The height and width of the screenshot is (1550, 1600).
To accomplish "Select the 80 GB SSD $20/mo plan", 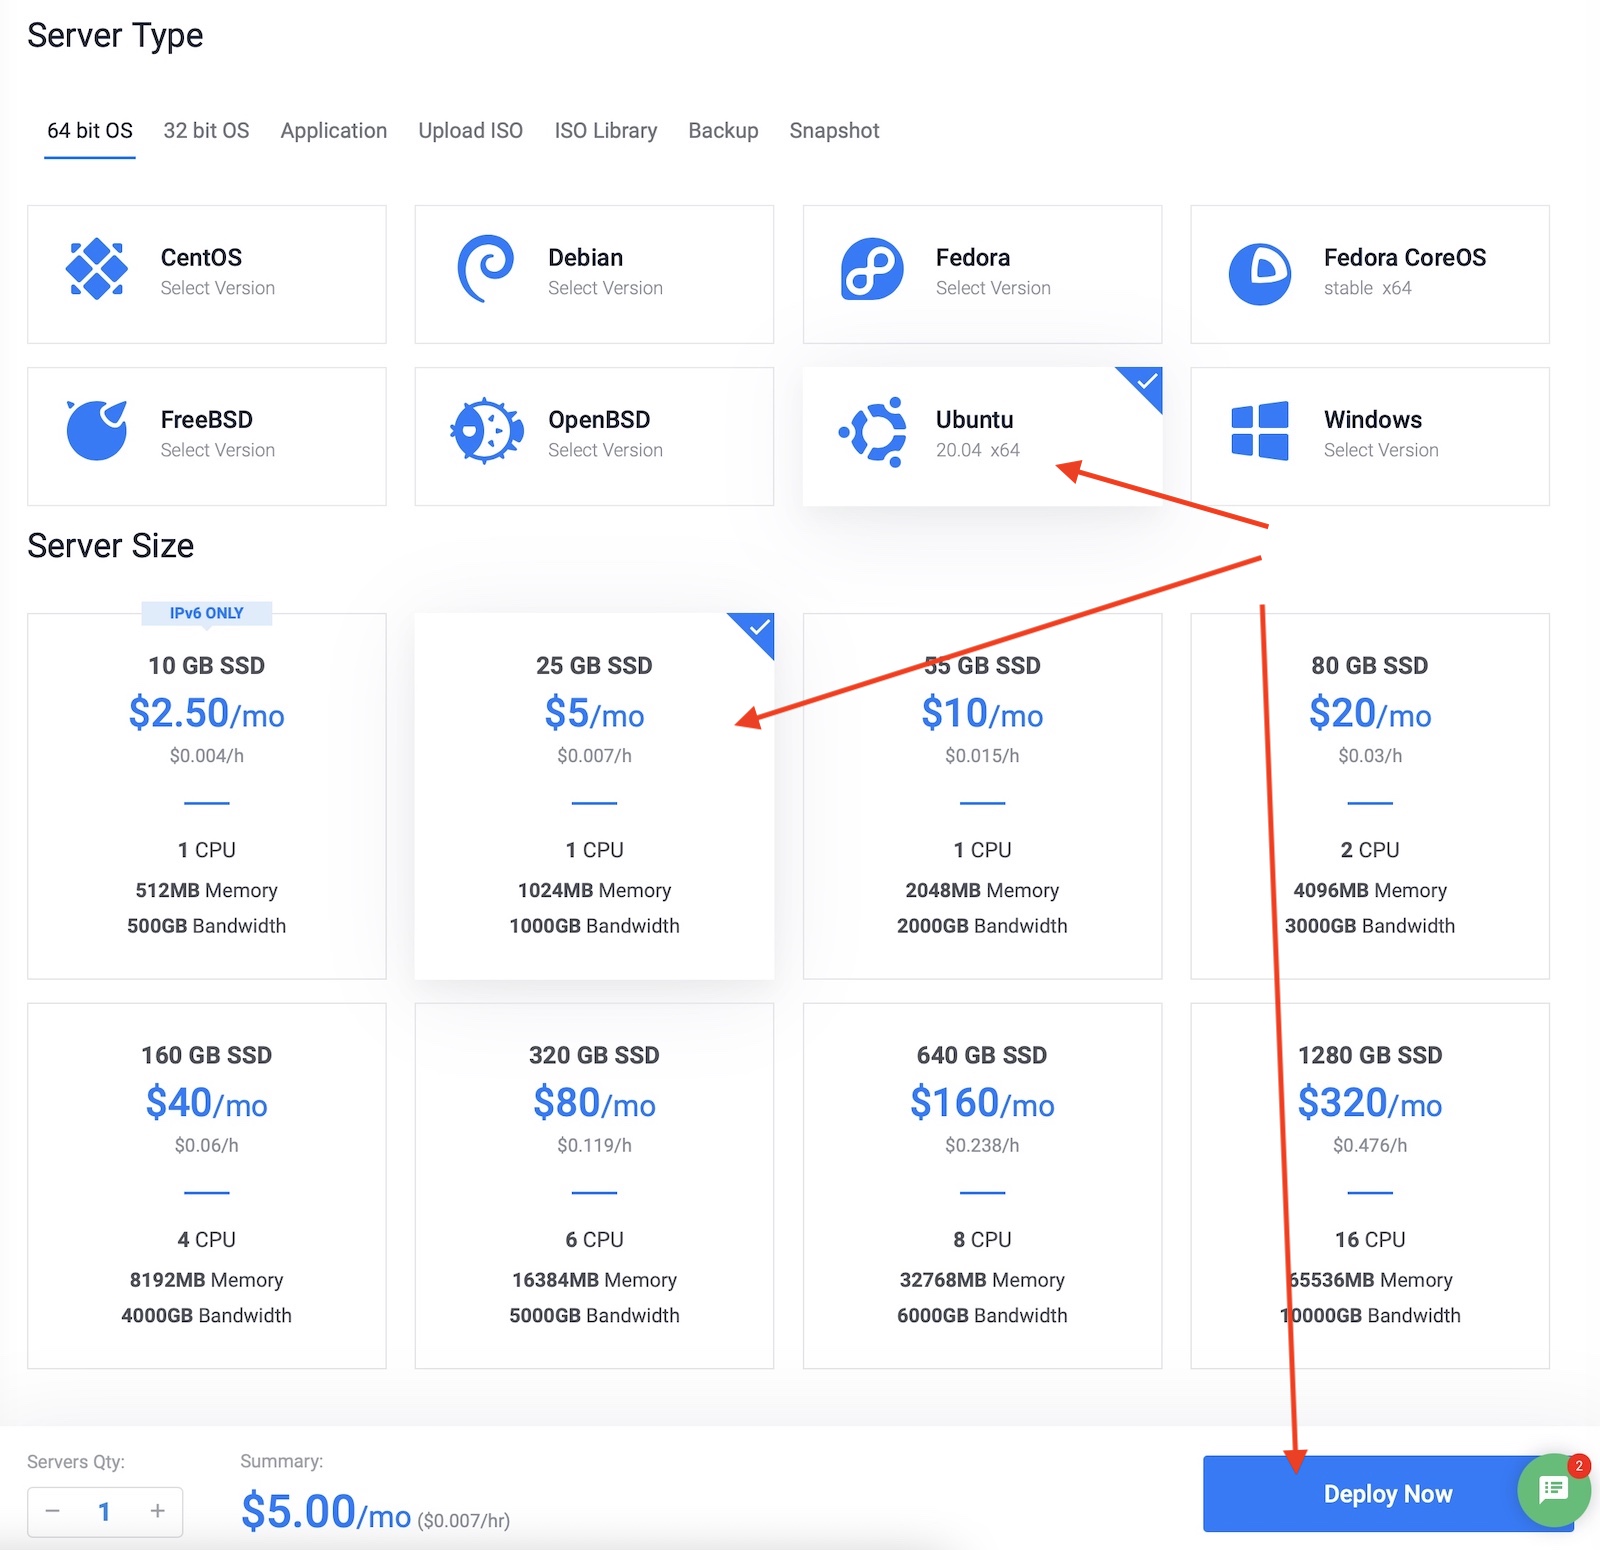I will (1369, 795).
